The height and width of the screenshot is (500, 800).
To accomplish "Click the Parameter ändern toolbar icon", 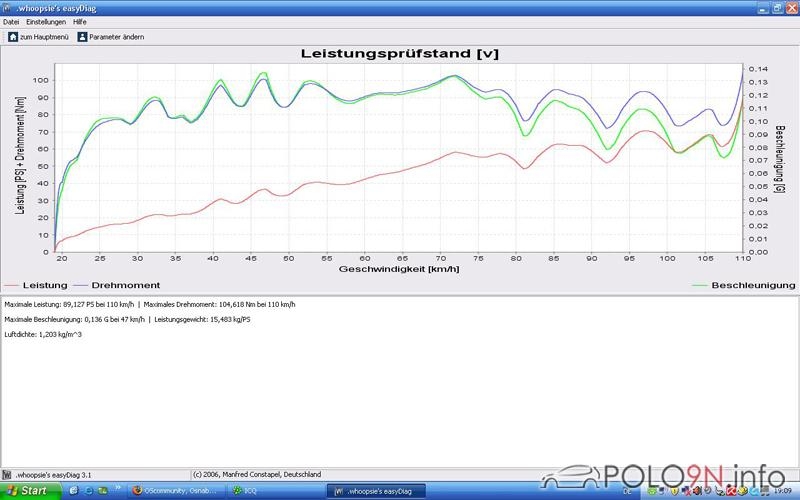I will click(82, 36).
